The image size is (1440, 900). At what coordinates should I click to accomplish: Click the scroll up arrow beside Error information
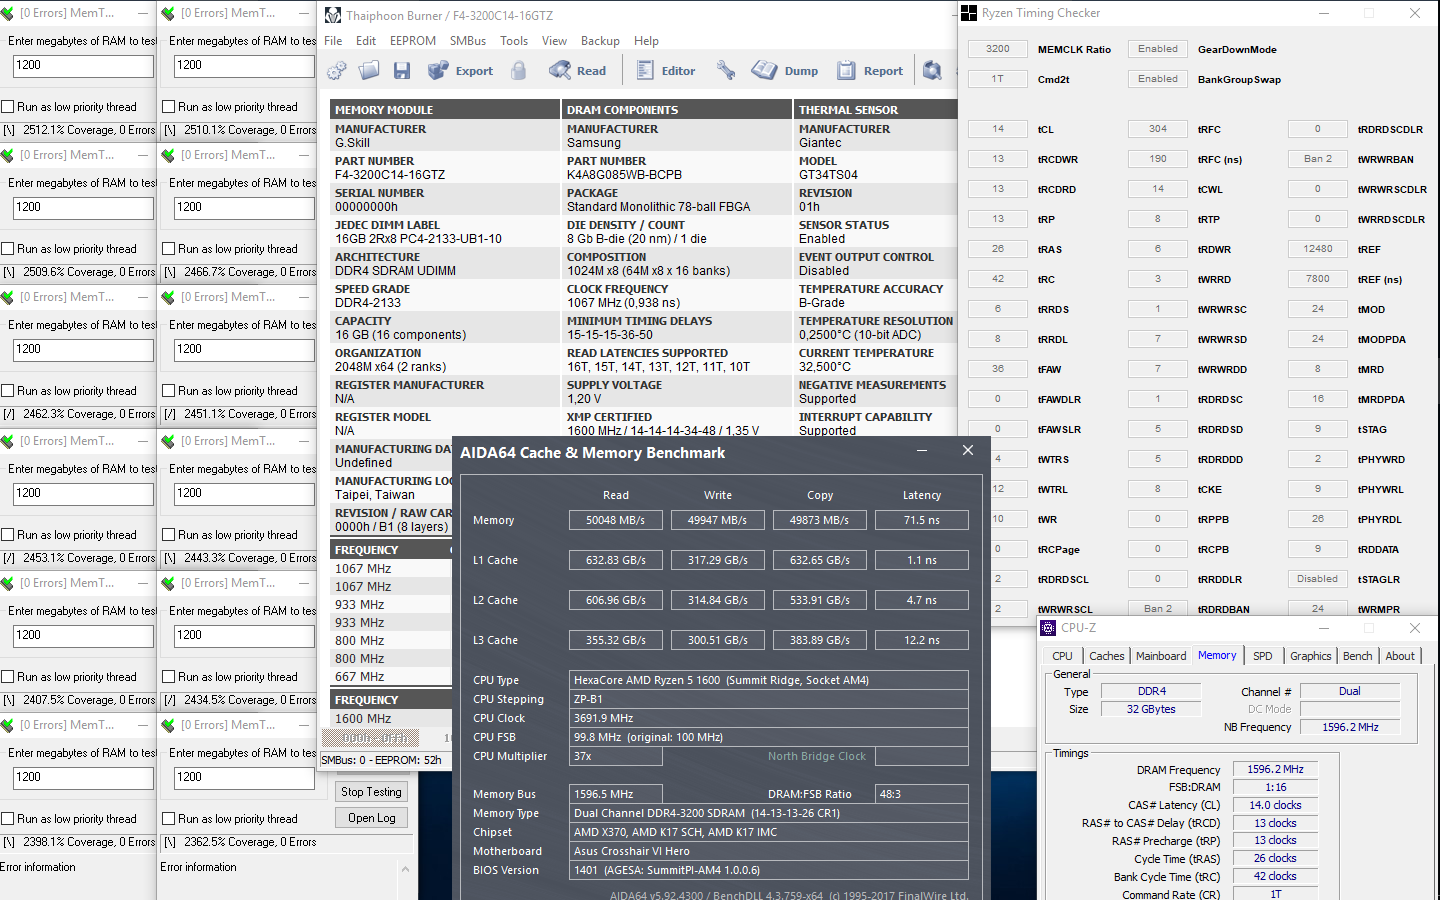tap(405, 868)
